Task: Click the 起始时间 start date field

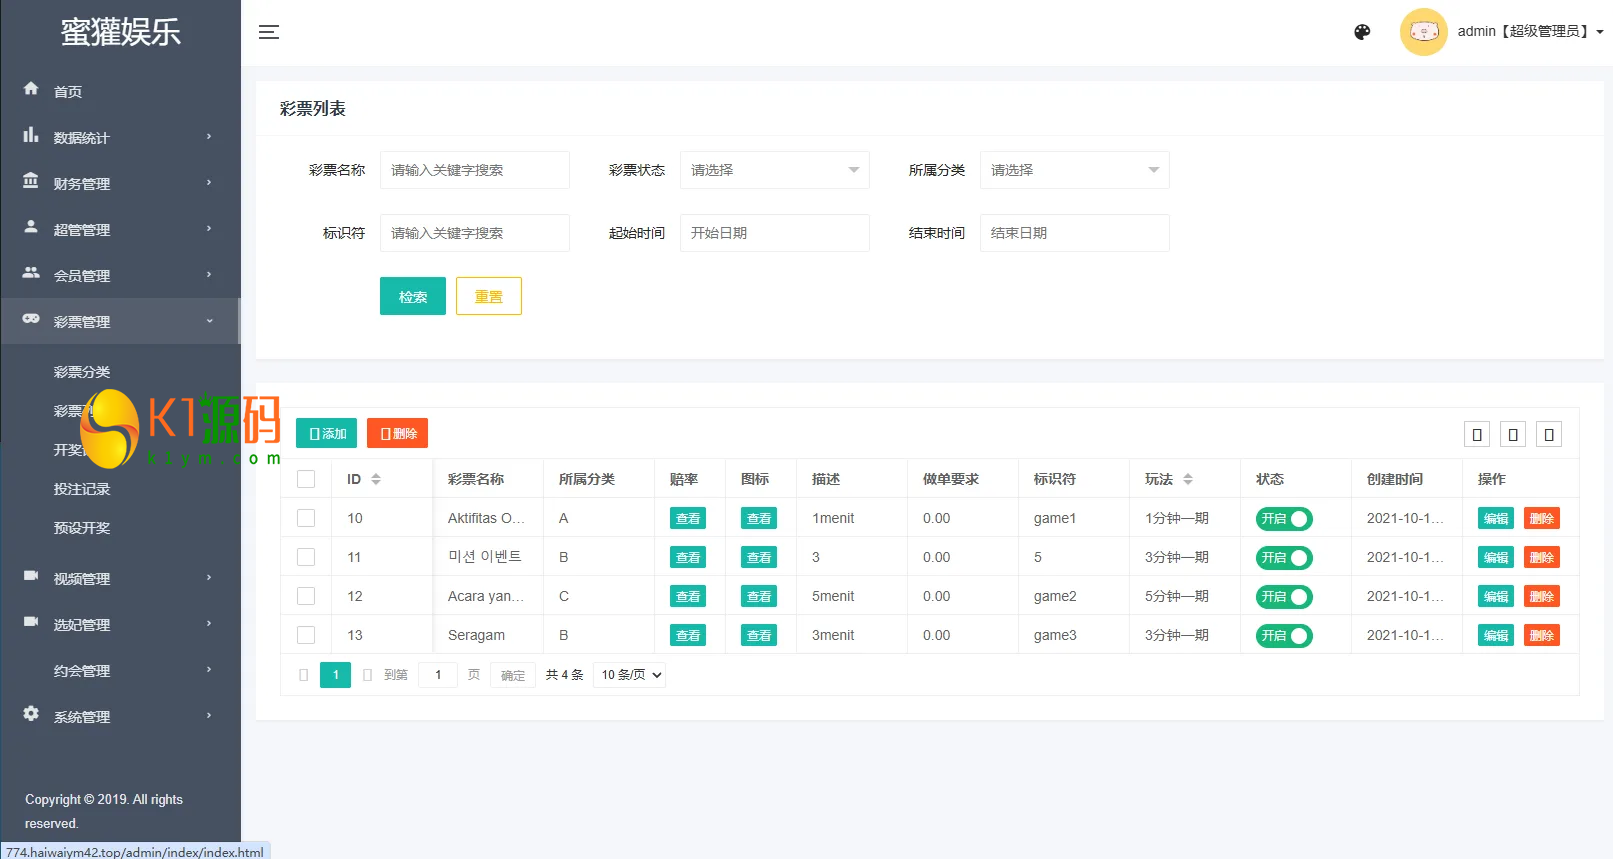Action: (775, 233)
